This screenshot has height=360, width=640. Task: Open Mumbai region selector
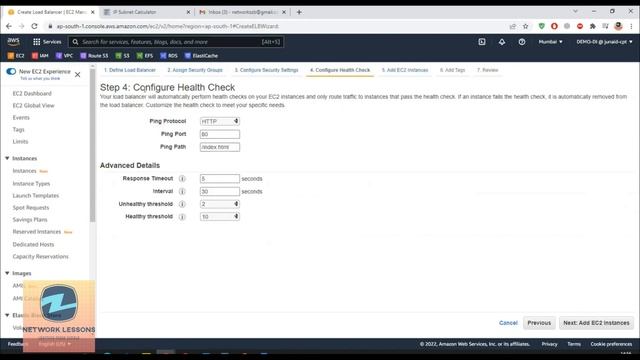[550, 42]
